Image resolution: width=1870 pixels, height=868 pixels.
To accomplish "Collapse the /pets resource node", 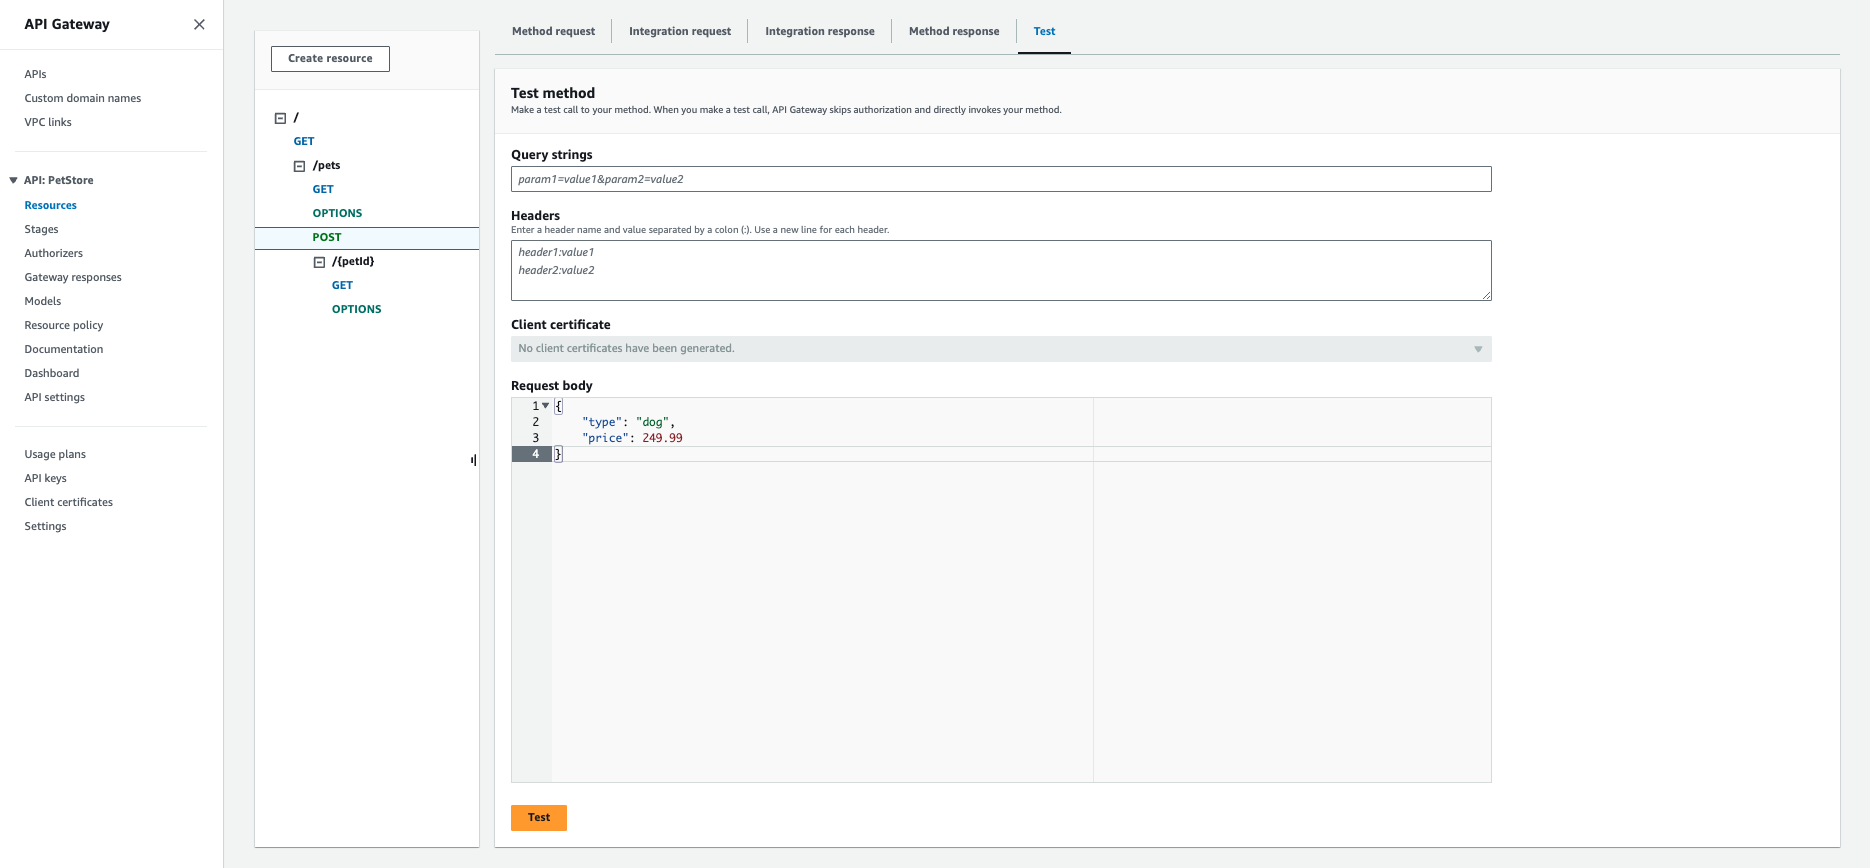I will 299,166.
